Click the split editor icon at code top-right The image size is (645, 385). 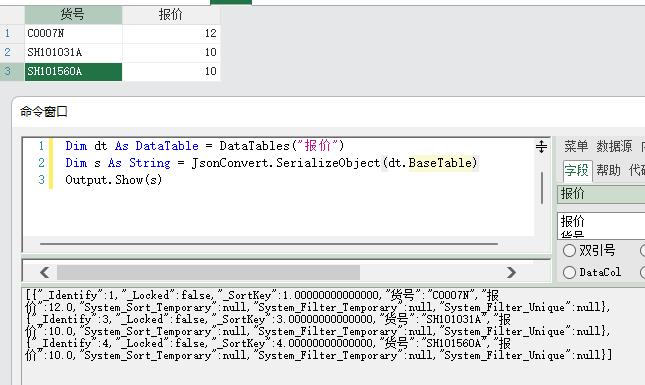pyautogui.click(x=541, y=146)
